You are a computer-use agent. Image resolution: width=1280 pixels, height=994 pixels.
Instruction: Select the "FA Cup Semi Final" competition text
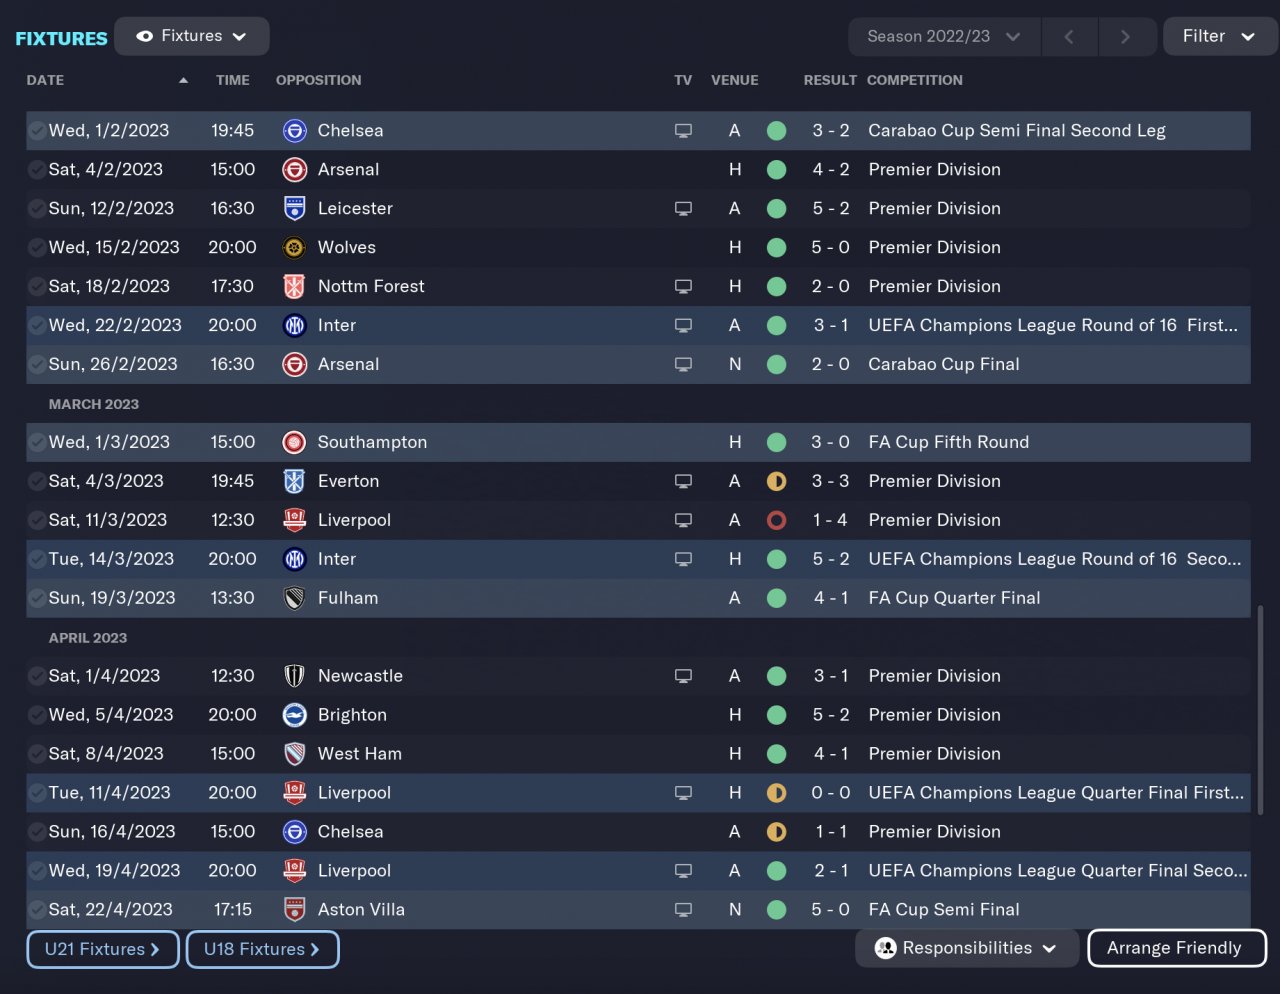[944, 911]
